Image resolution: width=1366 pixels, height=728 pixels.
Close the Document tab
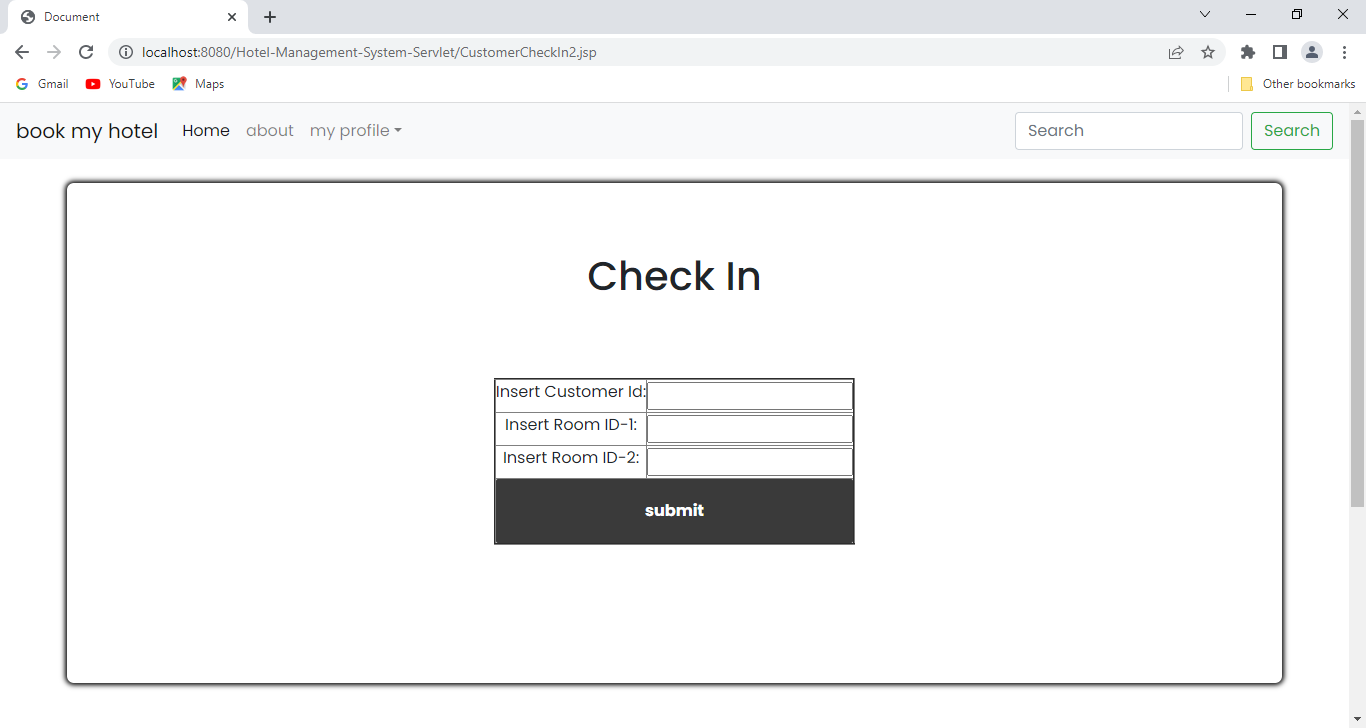pyautogui.click(x=232, y=17)
